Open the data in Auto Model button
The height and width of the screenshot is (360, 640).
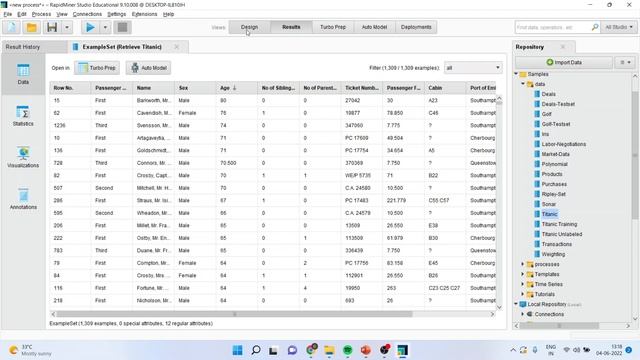(x=148, y=68)
